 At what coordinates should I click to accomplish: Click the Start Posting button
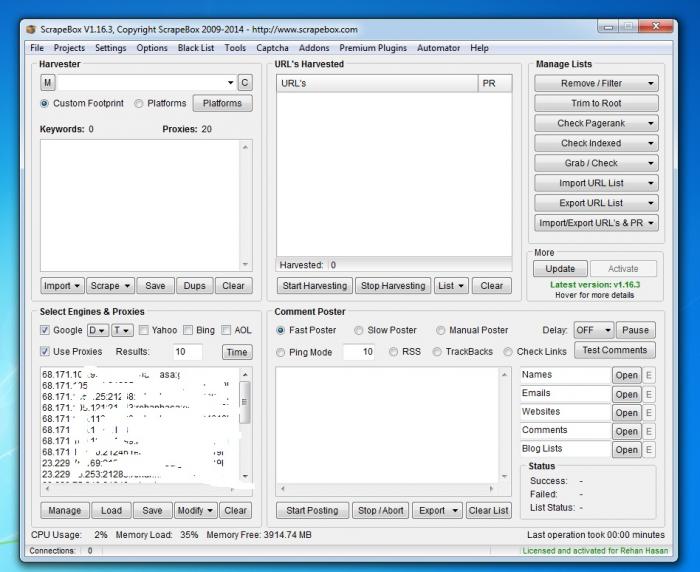click(312, 510)
